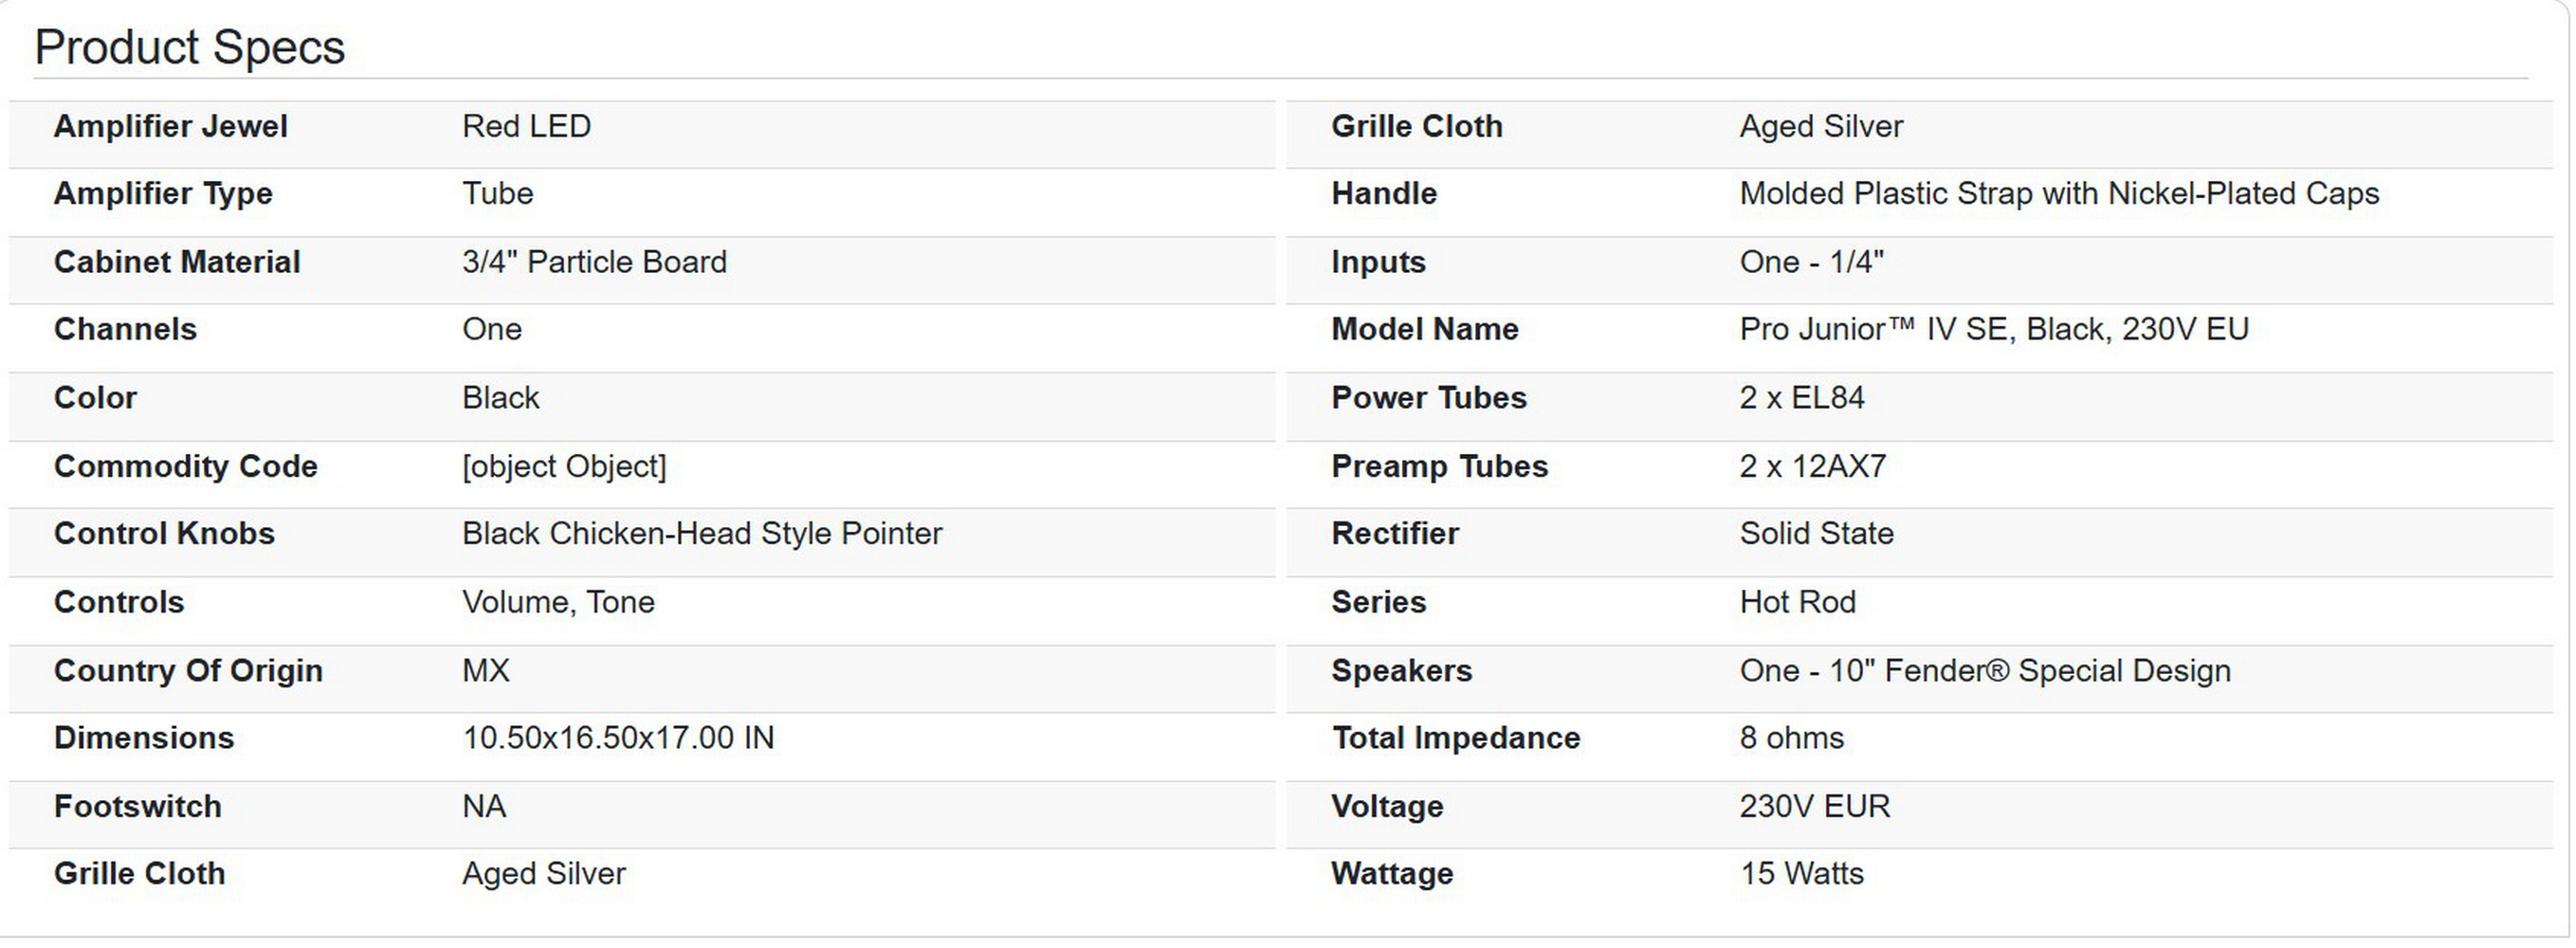
Task: Select the 2 x 12AX7 value
Action: (1813, 466)
